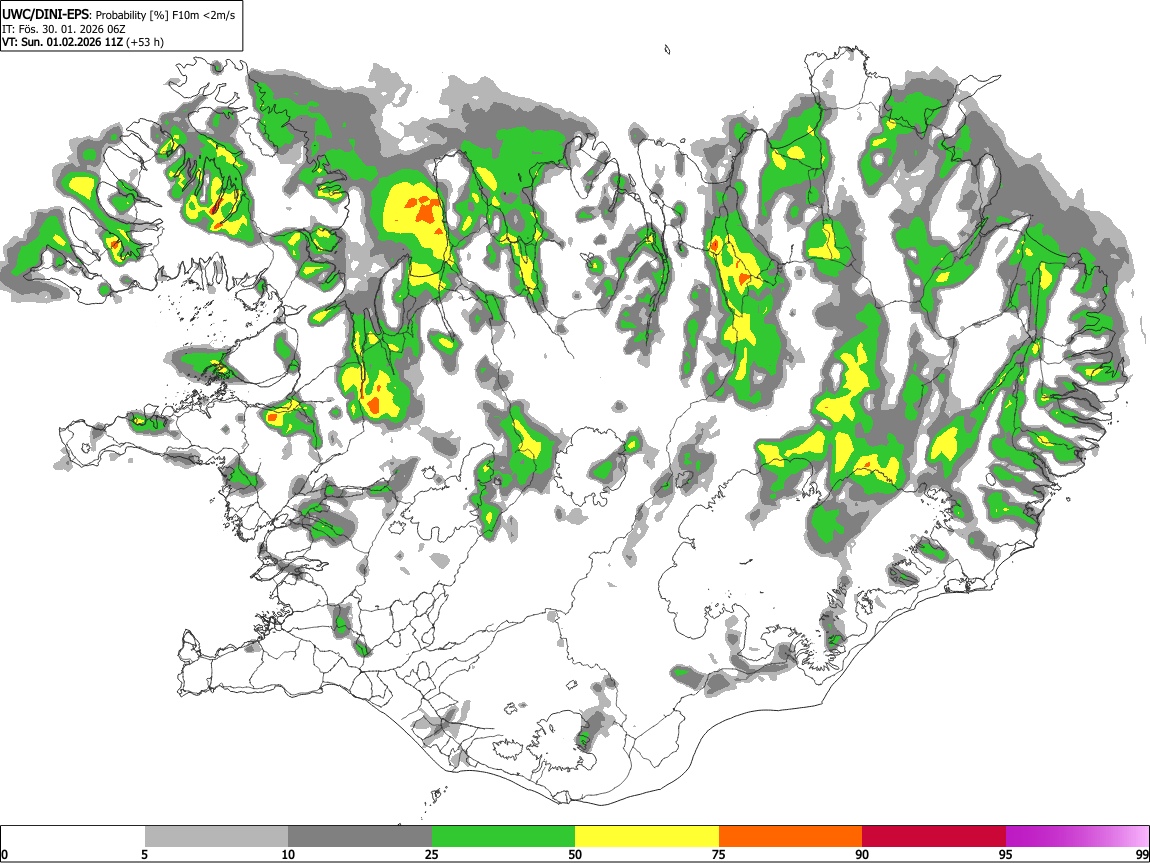Click the yellow 50–75% legend swatch
Screen dimensions: 1150x863
(x=647, y=836)
